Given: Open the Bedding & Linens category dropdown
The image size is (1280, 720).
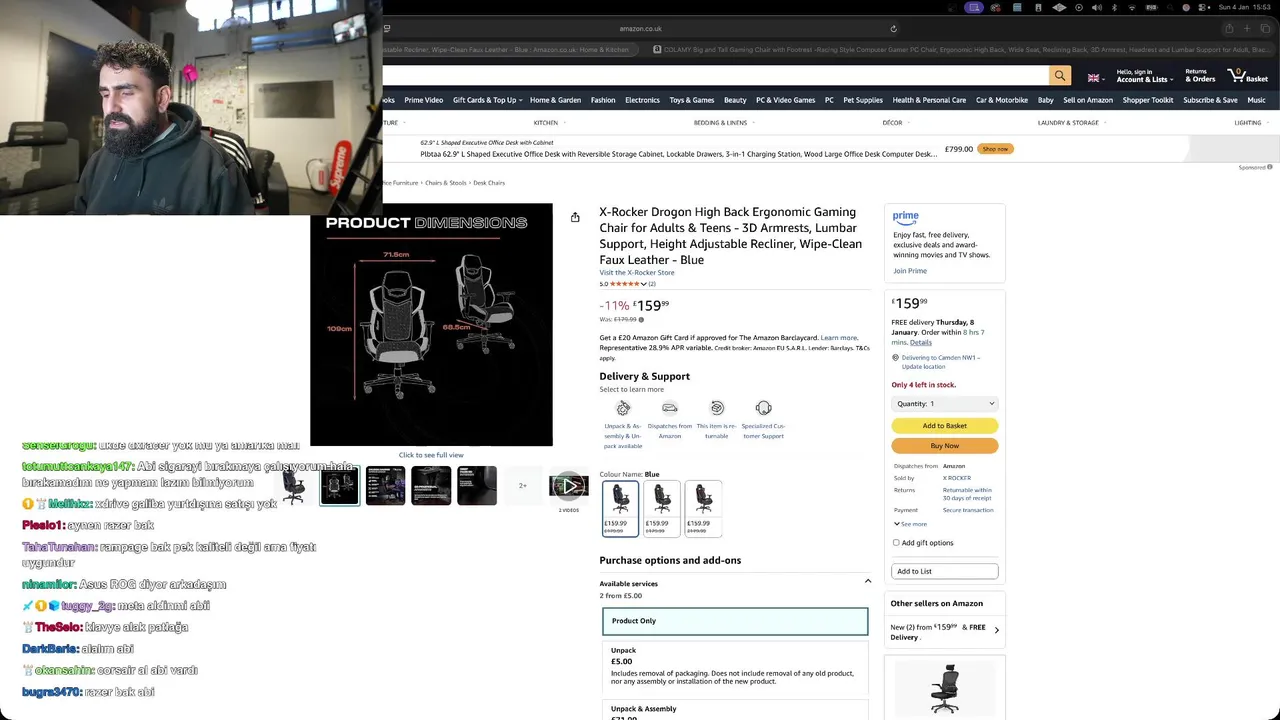Looking at the screenshot, I should pyautogui.click(x=724, y=123).
